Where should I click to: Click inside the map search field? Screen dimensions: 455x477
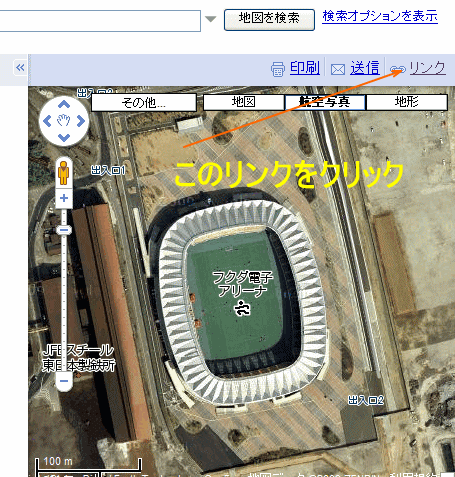coord(100,21)
